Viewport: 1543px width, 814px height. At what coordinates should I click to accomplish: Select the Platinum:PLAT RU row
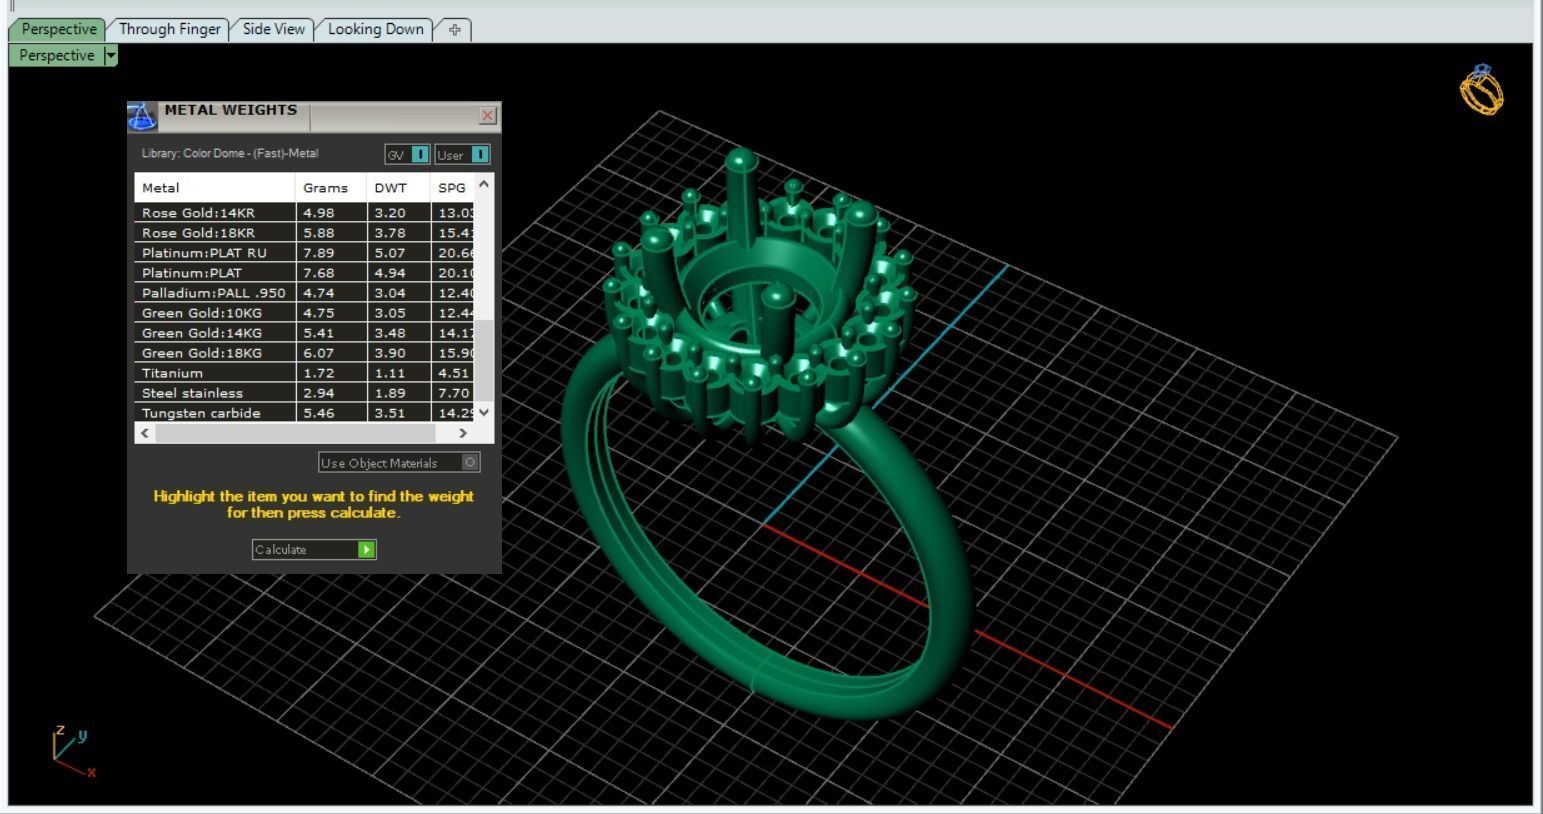point(304,253)
